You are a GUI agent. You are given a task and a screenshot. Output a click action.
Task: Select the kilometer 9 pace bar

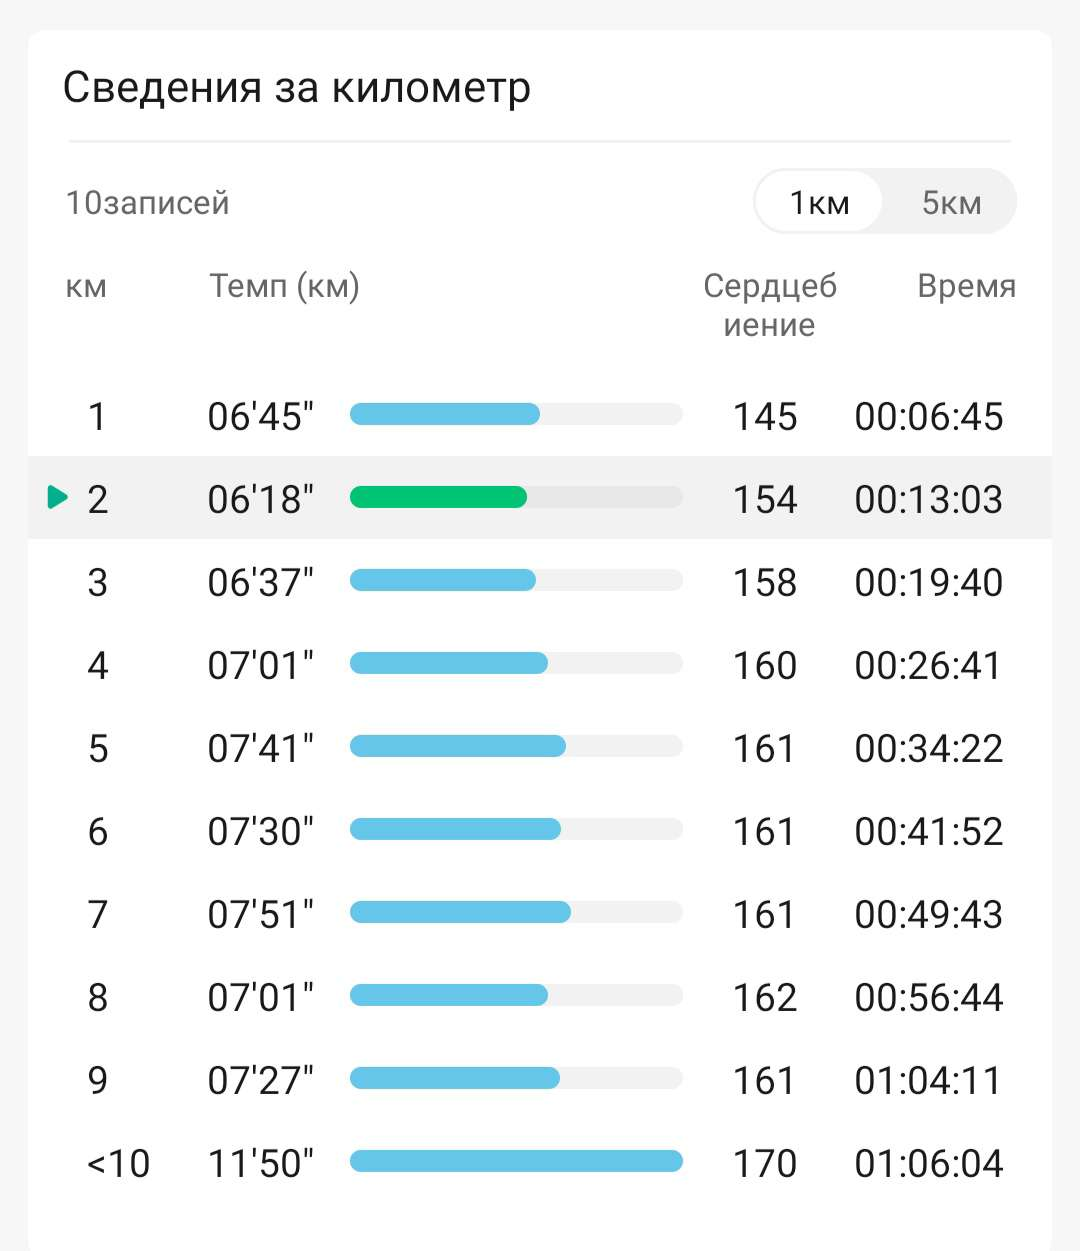click(x=516, y=1078)
